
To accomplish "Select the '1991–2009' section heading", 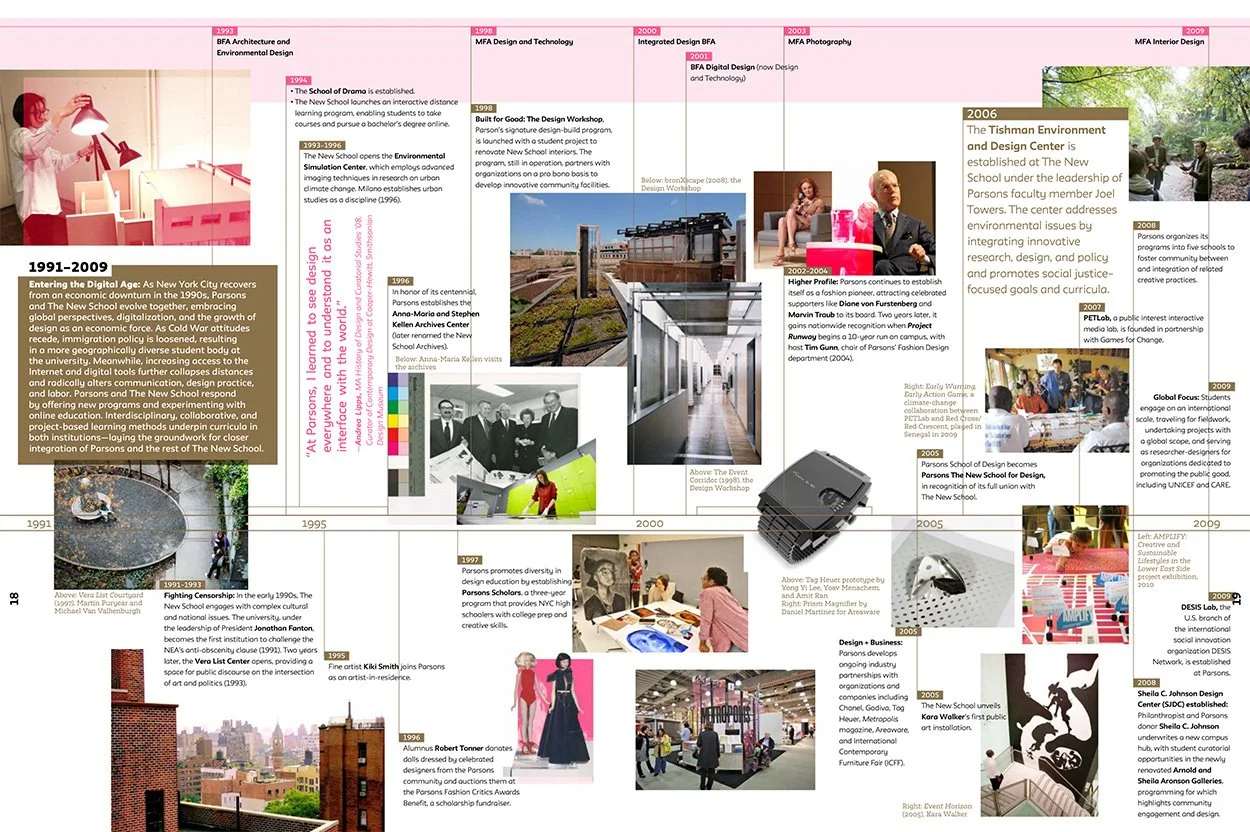I will point(68,267).
